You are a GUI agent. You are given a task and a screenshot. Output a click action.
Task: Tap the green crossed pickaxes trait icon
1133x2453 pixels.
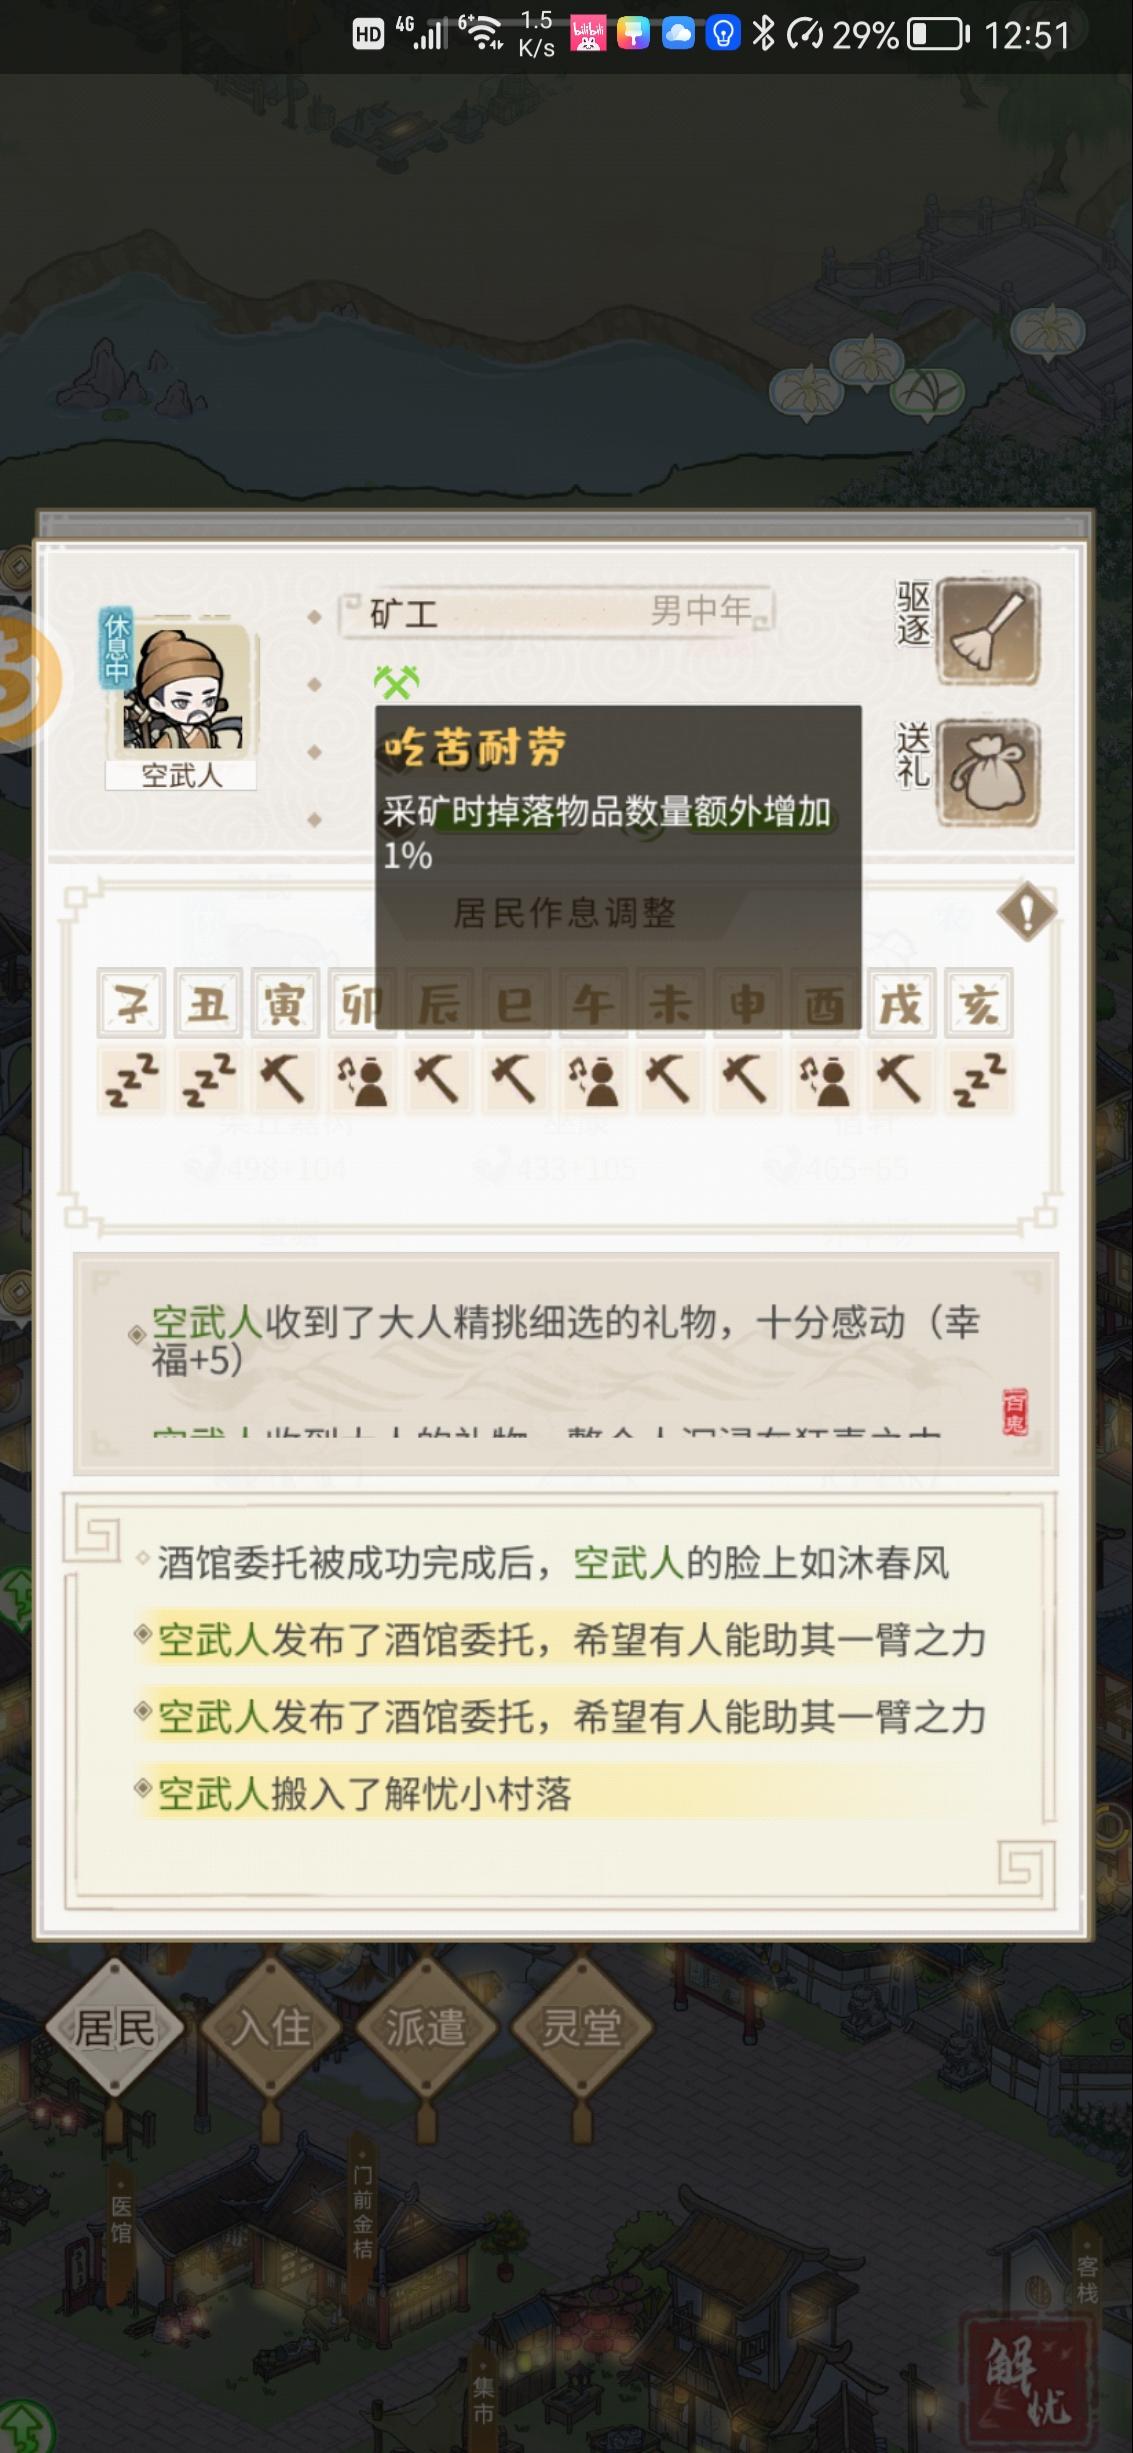tap(396, 682)
